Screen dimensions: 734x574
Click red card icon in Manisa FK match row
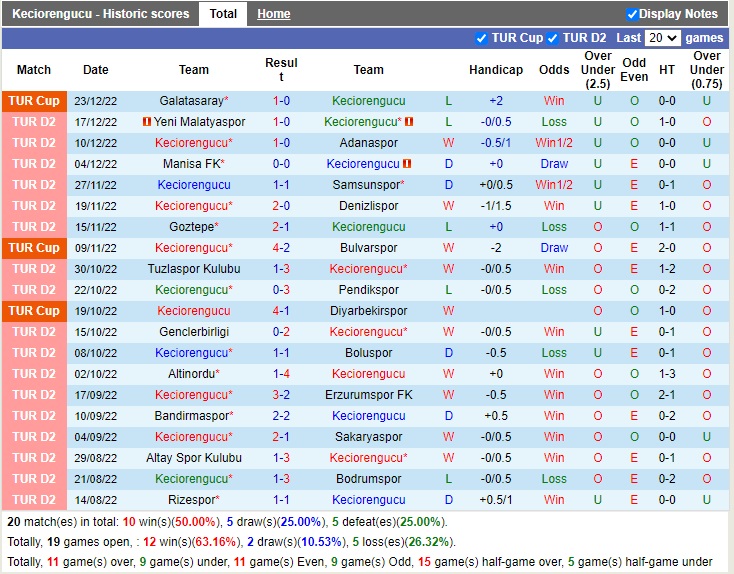point(408,164)
